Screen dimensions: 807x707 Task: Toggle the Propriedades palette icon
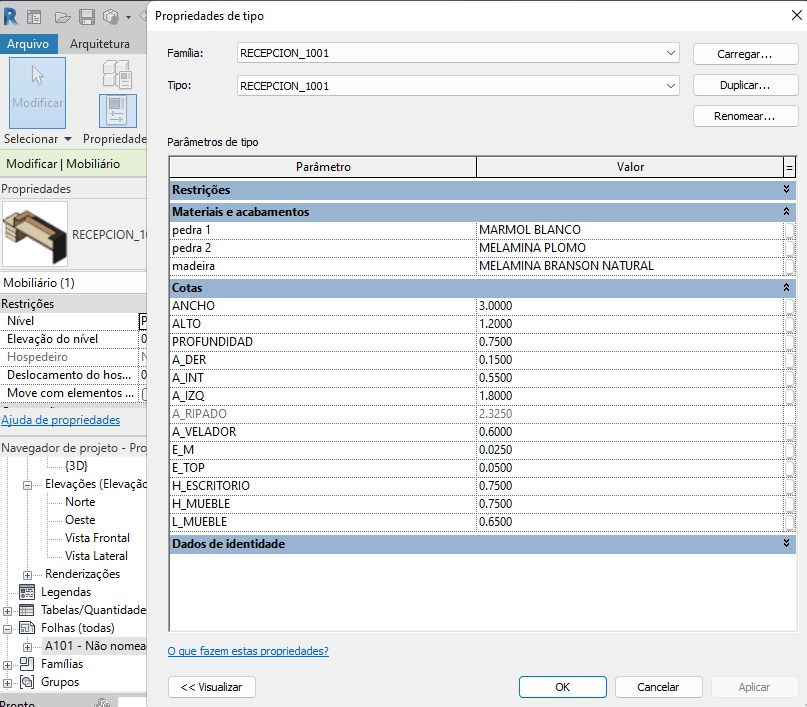coord(117,111)
